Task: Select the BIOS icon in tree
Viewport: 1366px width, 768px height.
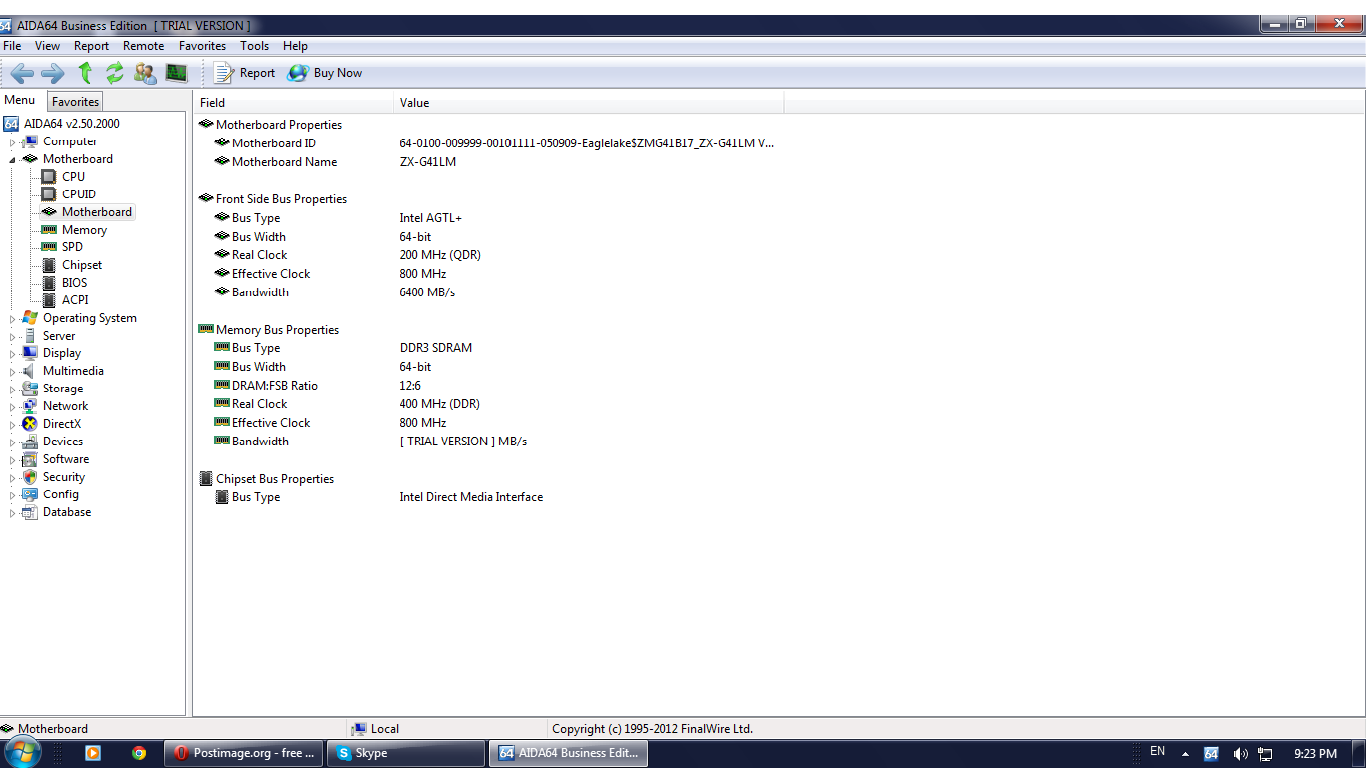Action: (x=49, y=283)
